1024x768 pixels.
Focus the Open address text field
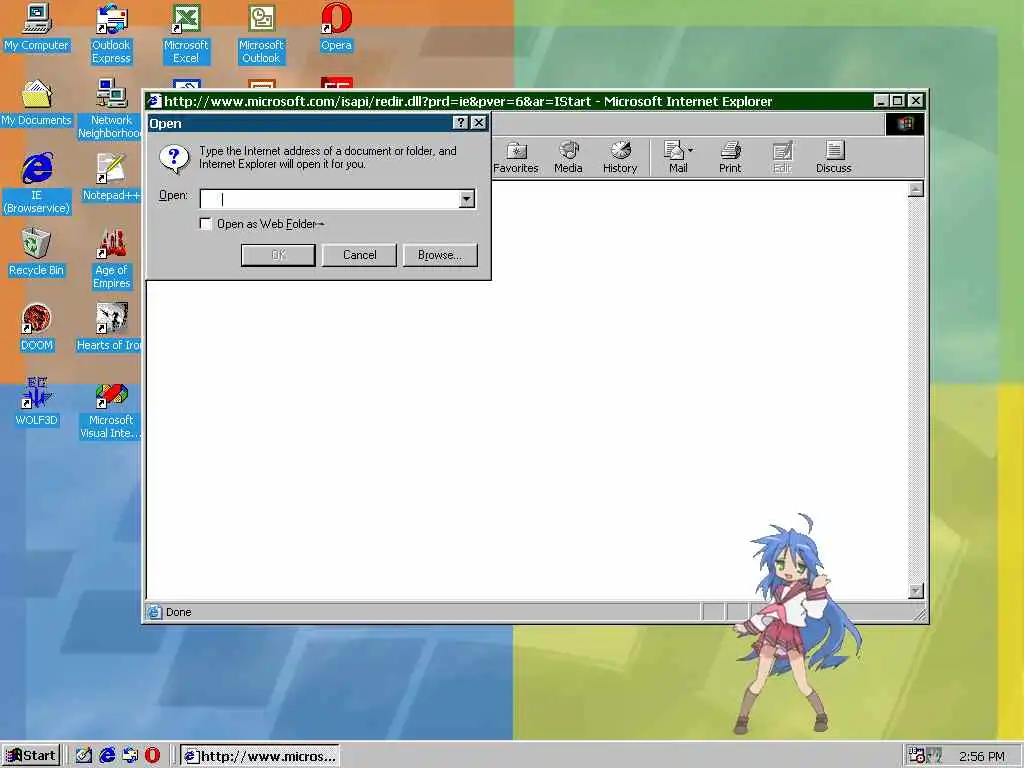tap(330, 199)
